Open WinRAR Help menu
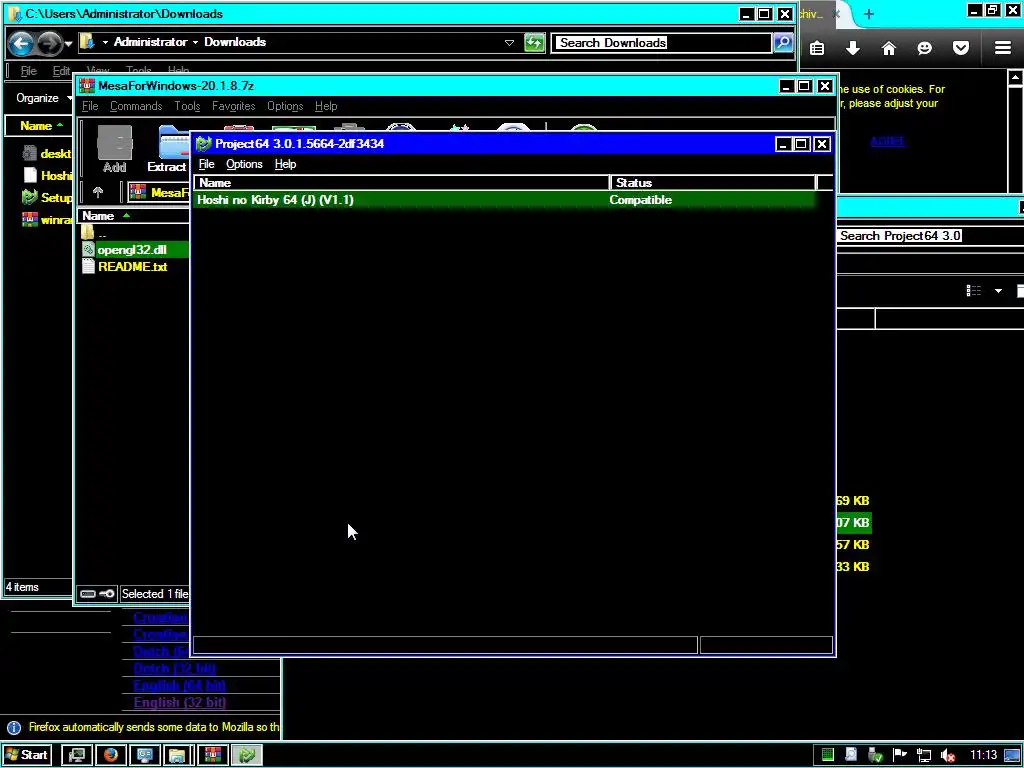The height and width of the screenshot is (768, 1024). click(x=326, y=106)
